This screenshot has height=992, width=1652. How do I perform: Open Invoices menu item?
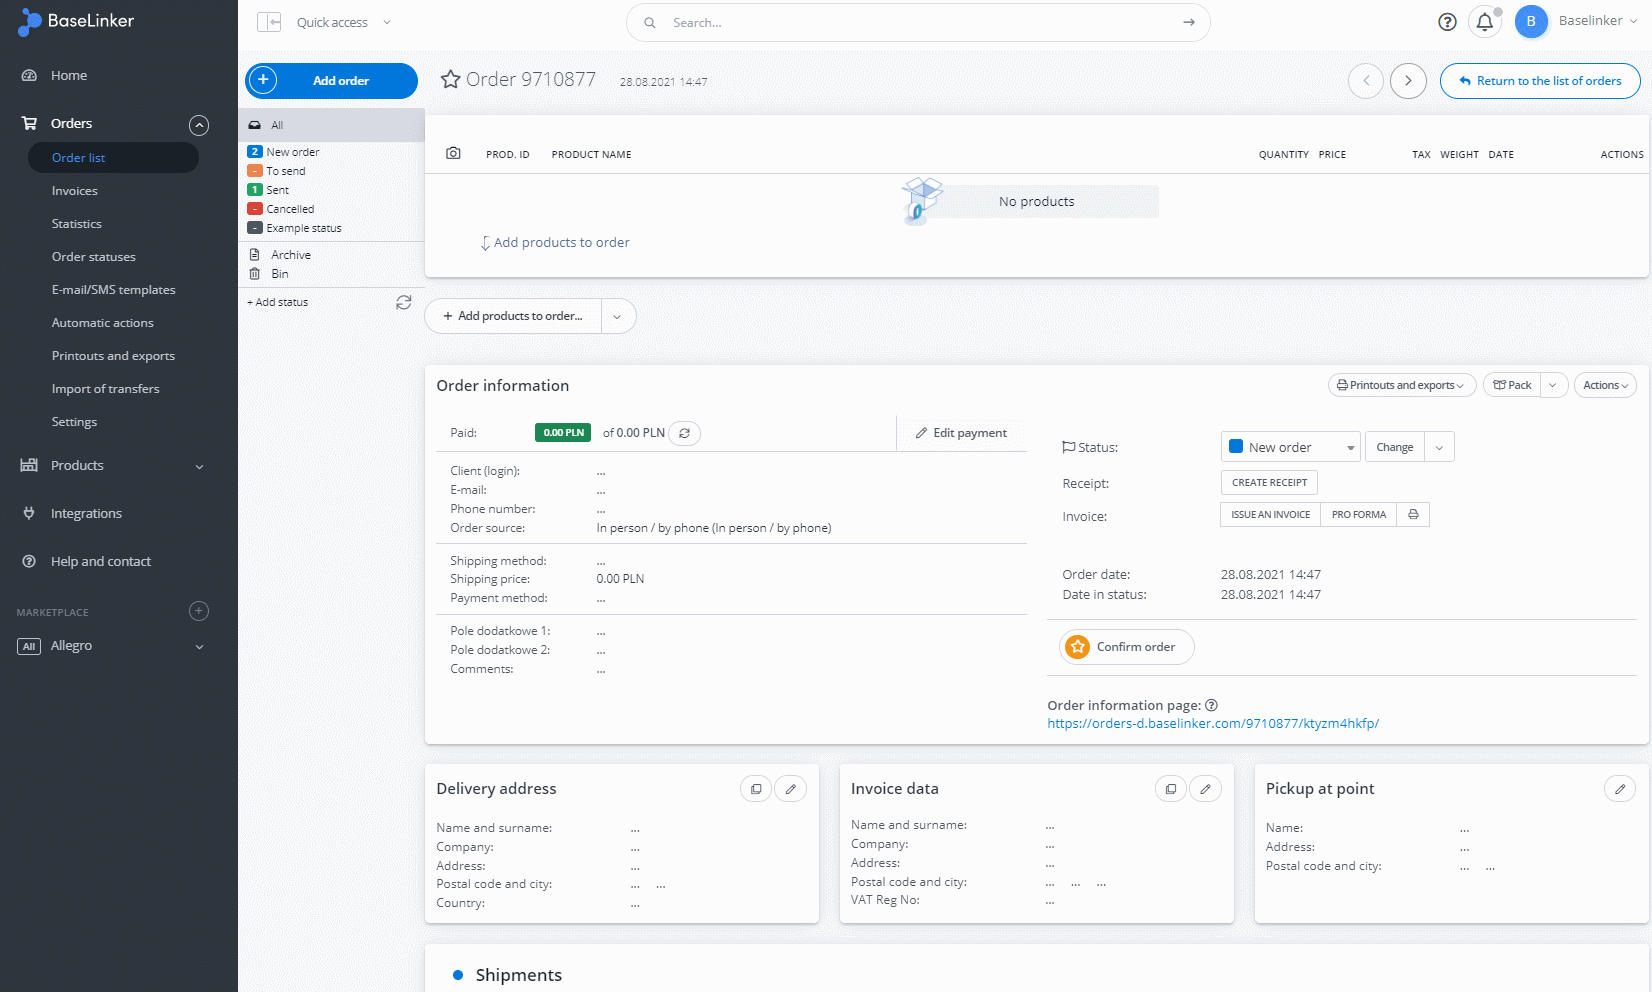pos(75,191)
